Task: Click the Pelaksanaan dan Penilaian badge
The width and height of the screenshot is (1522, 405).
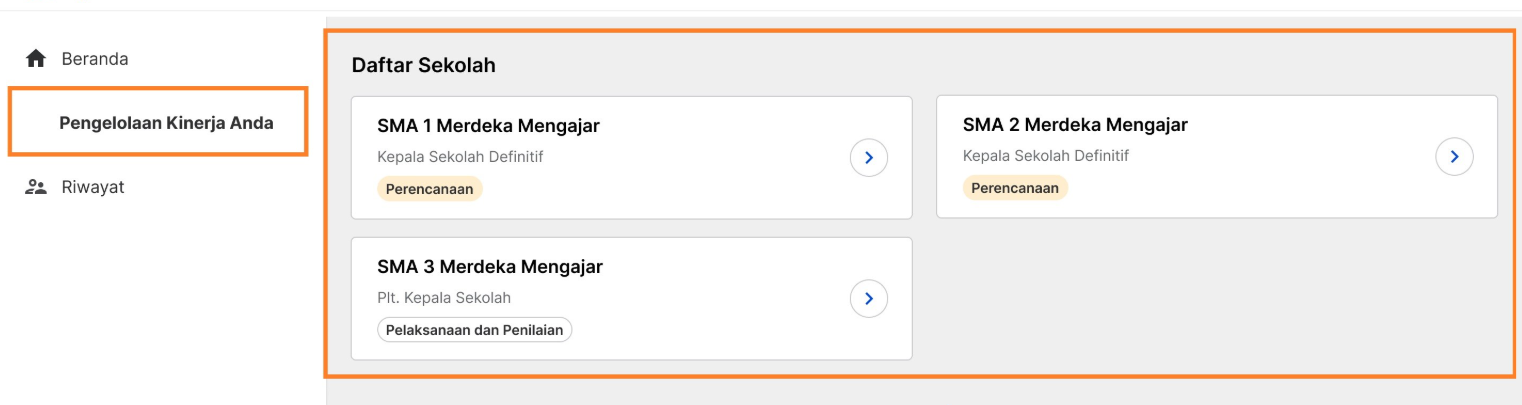Action: tap(475, 330)
